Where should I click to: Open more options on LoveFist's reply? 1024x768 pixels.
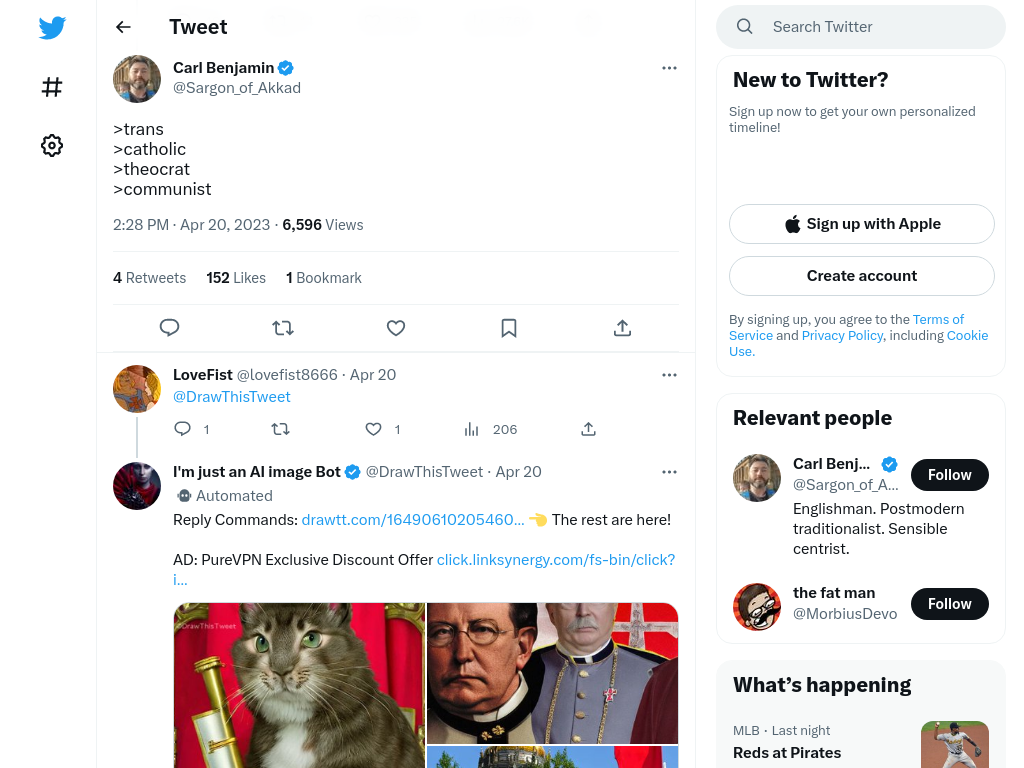click(669, 375)
